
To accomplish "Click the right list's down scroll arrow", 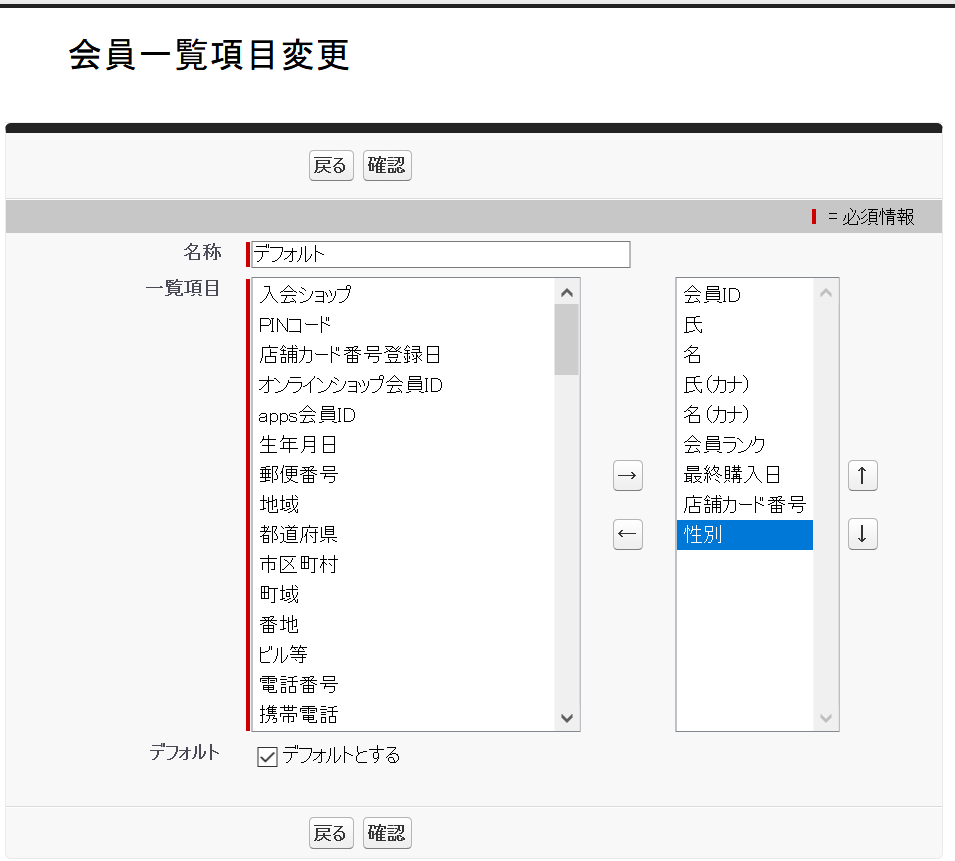I will coord(825,717).
